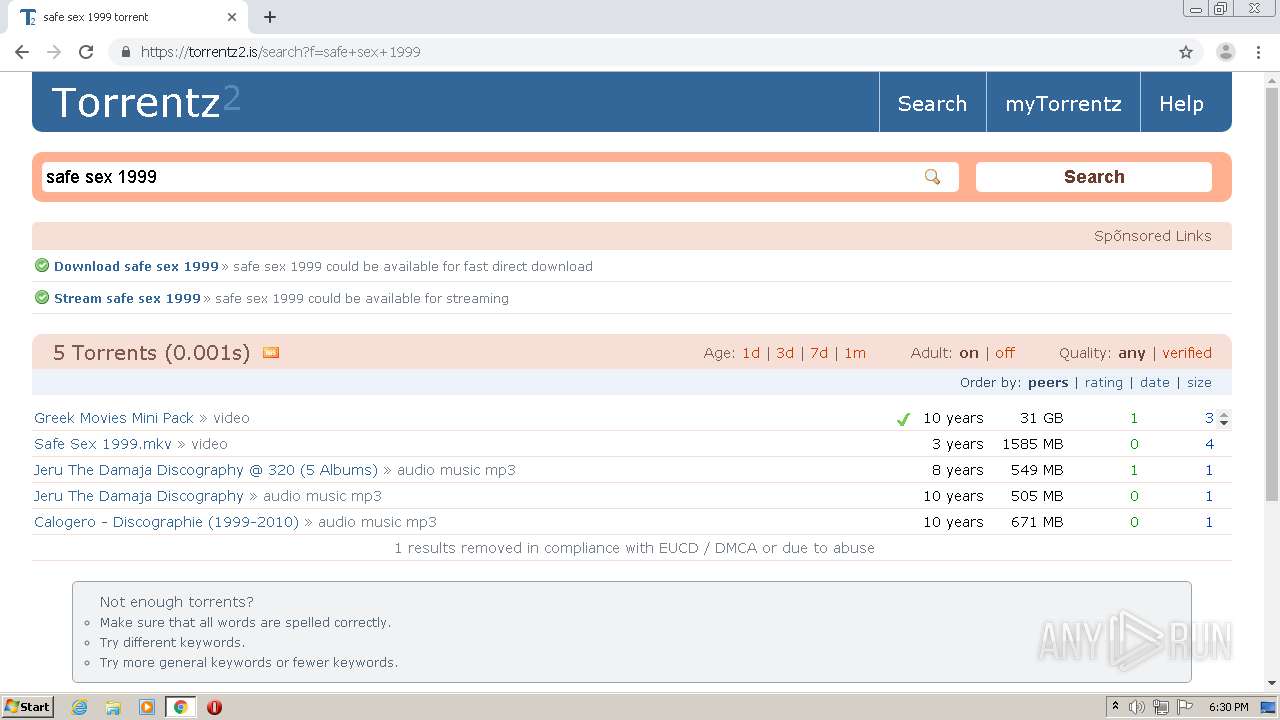Image resolution: width=1280 pixels, height=720 pixels.
Task: Open File Explorer from taskbar
Action: click(x=113, y=707)
